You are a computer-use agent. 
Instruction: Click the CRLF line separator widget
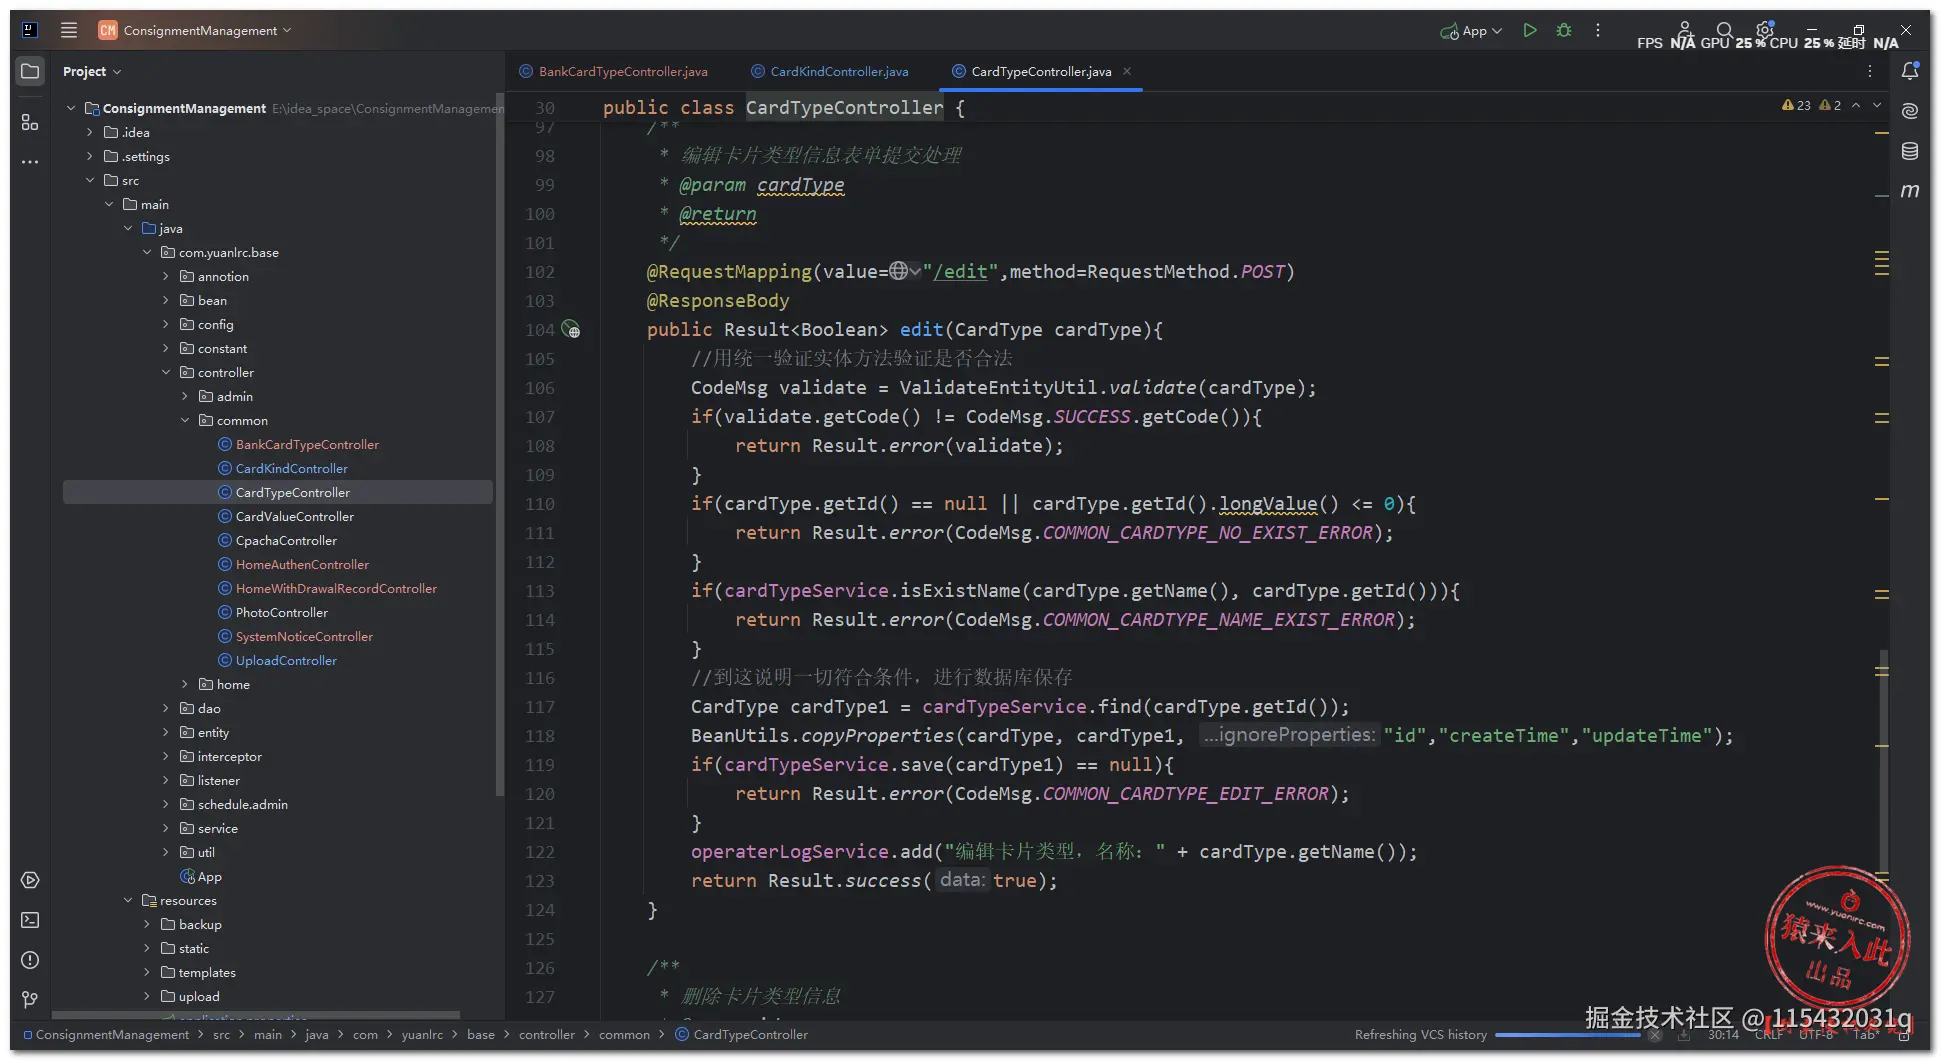pos(1768,1034)
